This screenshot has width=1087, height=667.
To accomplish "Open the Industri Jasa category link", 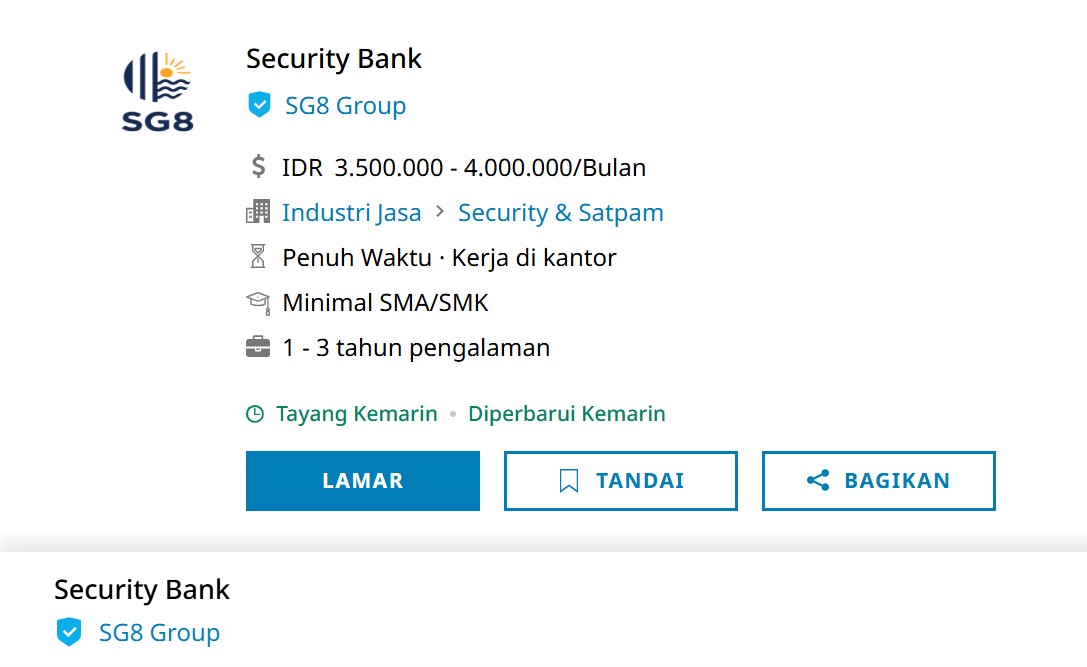I will coord(351,212).
